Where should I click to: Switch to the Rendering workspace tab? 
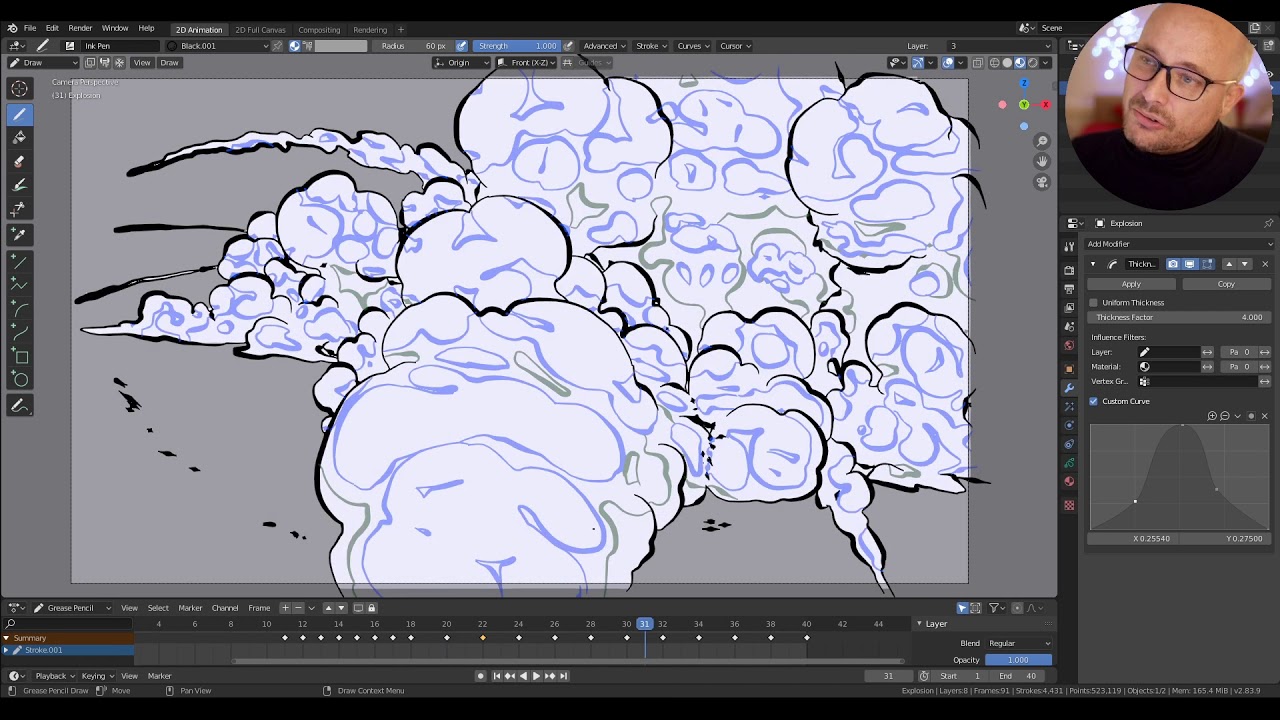tap(370, 29)
